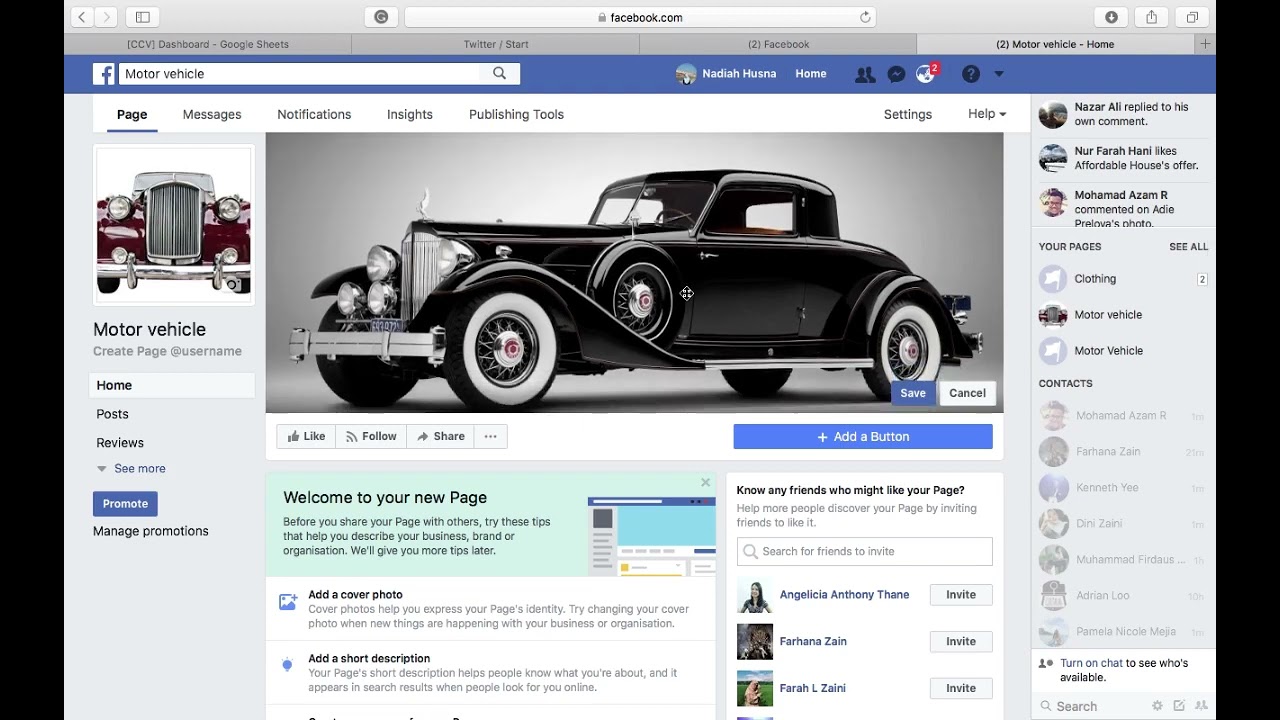Click Turn on chat link
The image size is (1280, 720).
[1091, 663]
